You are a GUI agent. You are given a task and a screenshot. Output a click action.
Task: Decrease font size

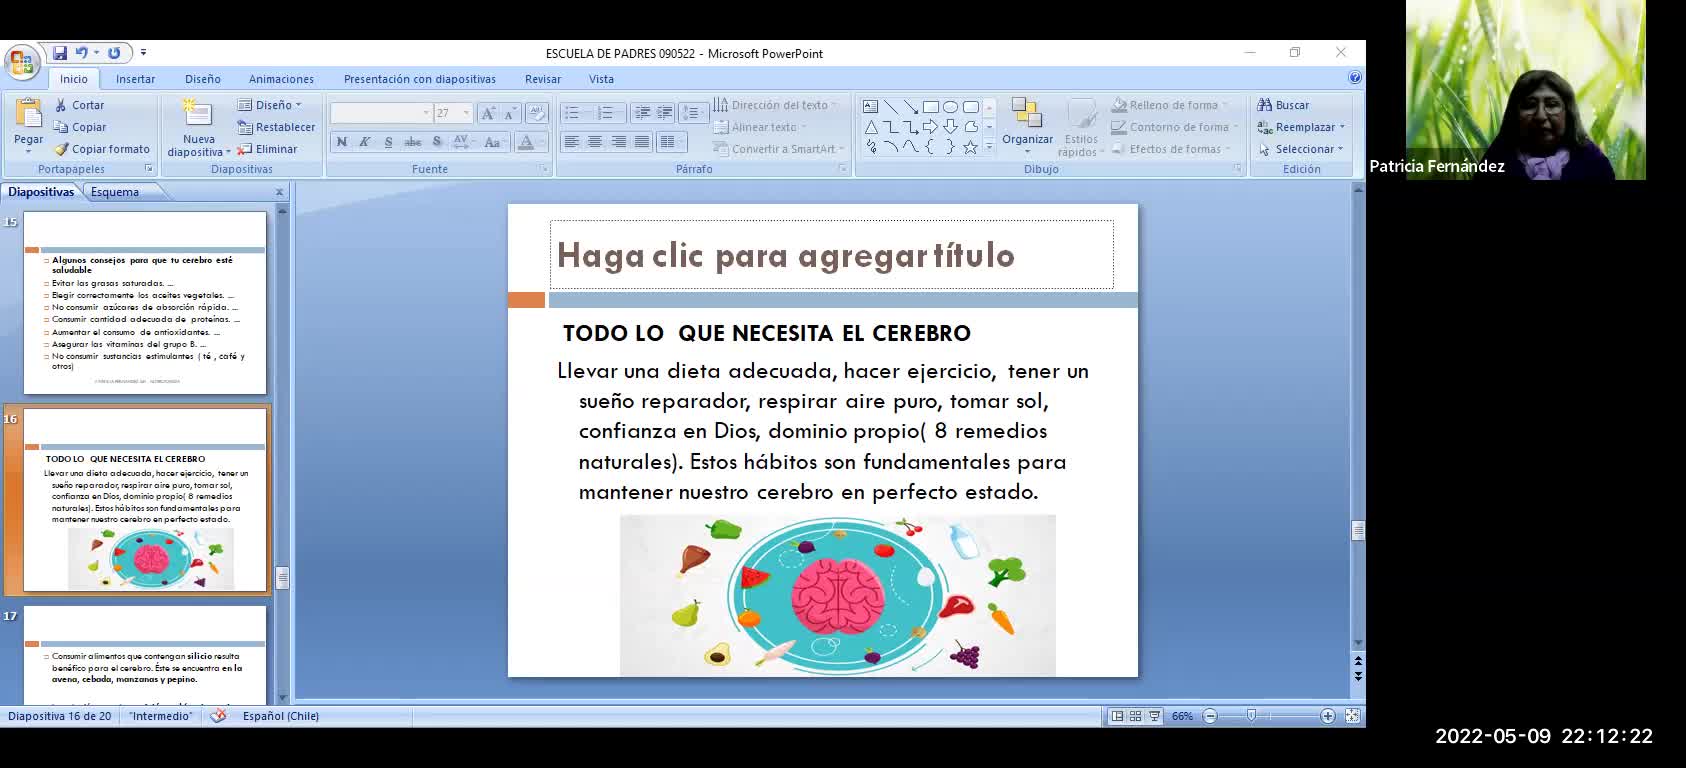coord(509,113)
